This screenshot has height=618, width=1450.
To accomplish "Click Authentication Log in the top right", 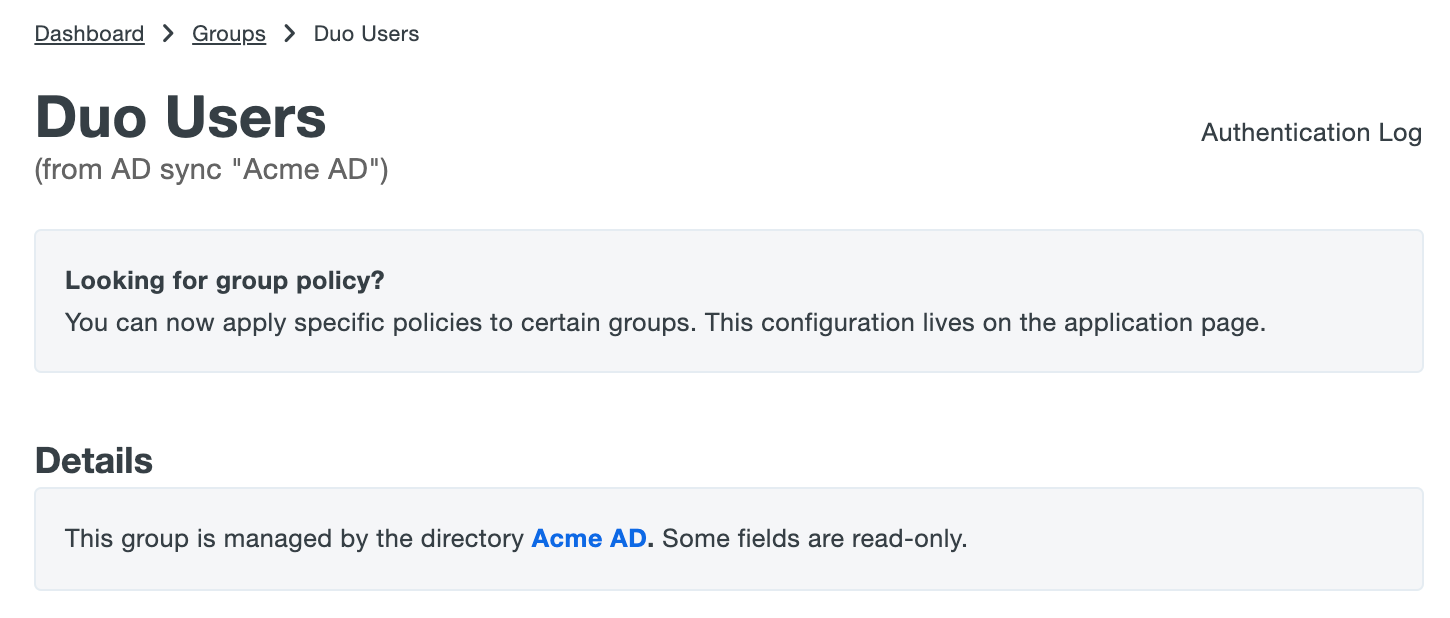I will pyautogui.click(x=1311, y=132).
